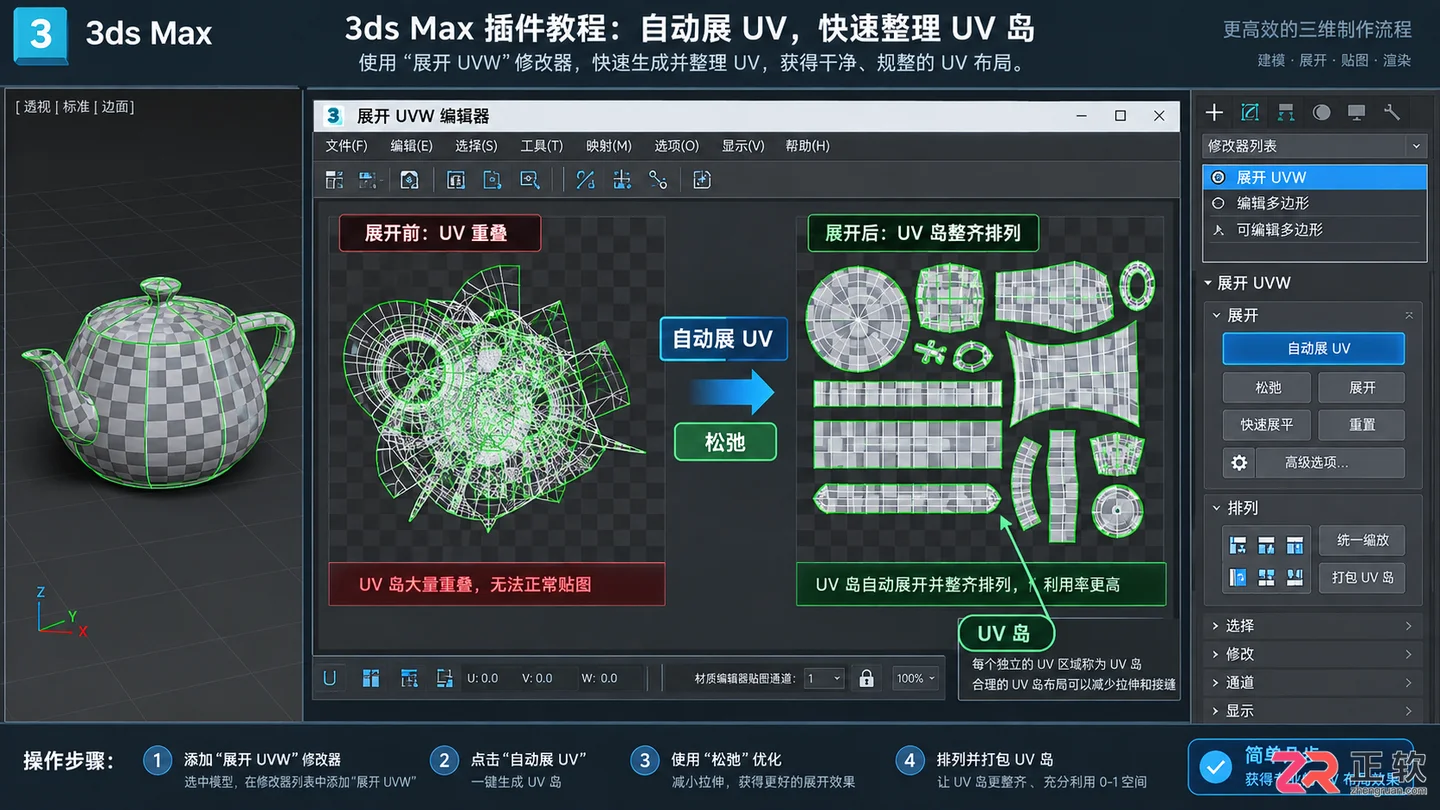
Task: Open the 修改器列表 dropdown
Action: [x=1314, y=146]
